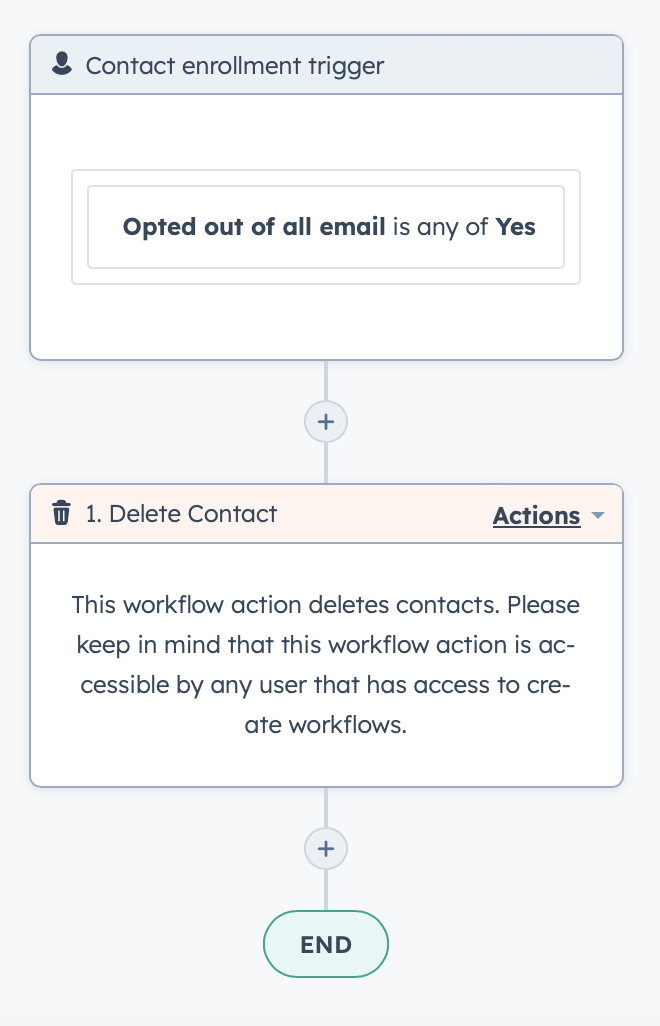Select the 'Opted out of all email' filter box

[326, 227]
